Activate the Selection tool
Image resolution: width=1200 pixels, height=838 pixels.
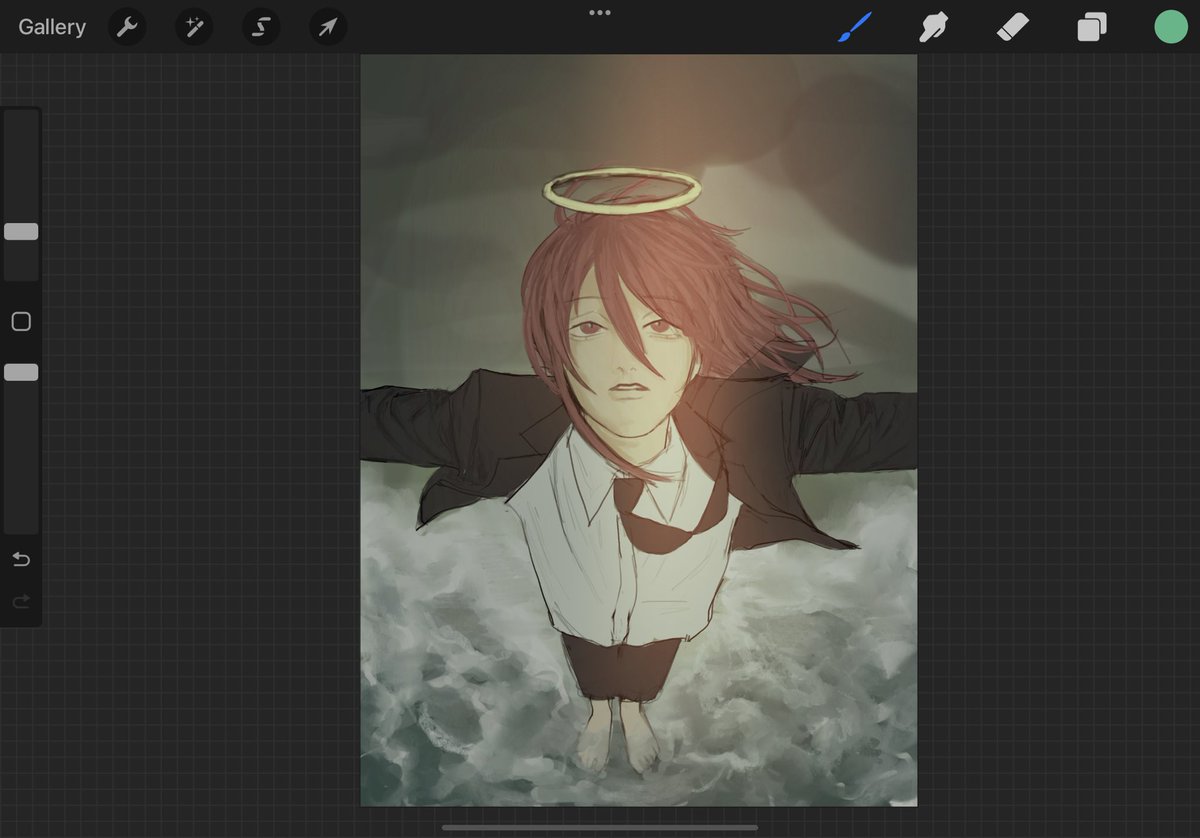(x=261, y=27)
